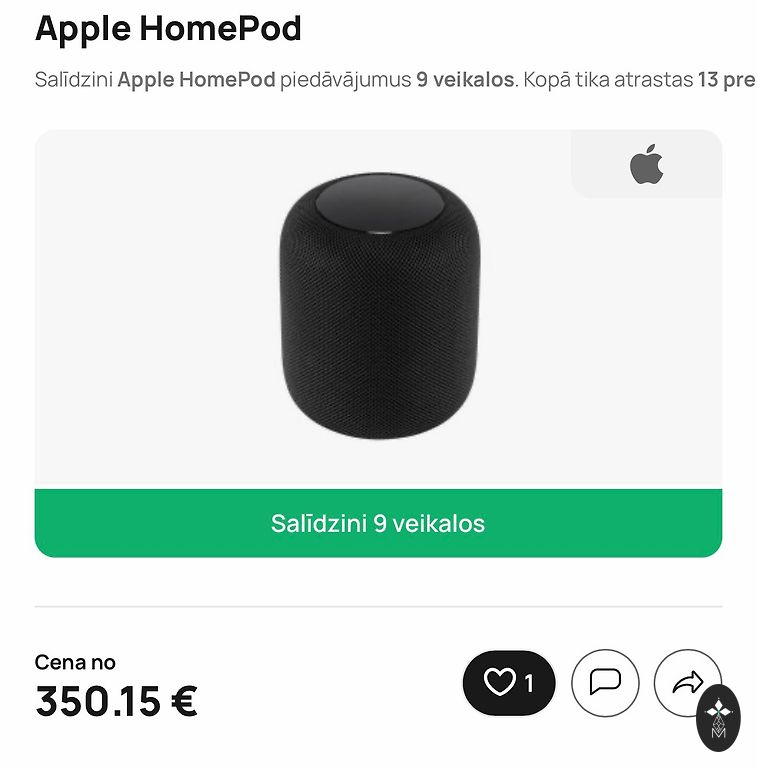Image resolution: width=757 pixels, height=768 pixels.
Task: Click the Kopā tika atrastas phrase
Action: click(608, 80)
